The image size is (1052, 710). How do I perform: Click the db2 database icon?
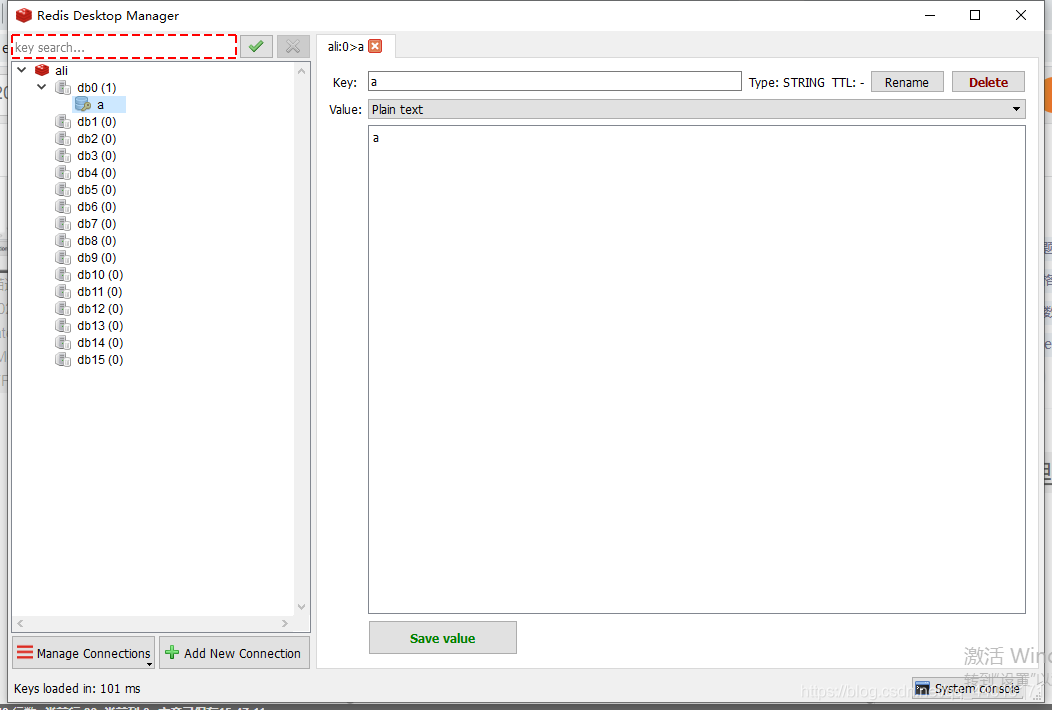[x=63, y=139]
